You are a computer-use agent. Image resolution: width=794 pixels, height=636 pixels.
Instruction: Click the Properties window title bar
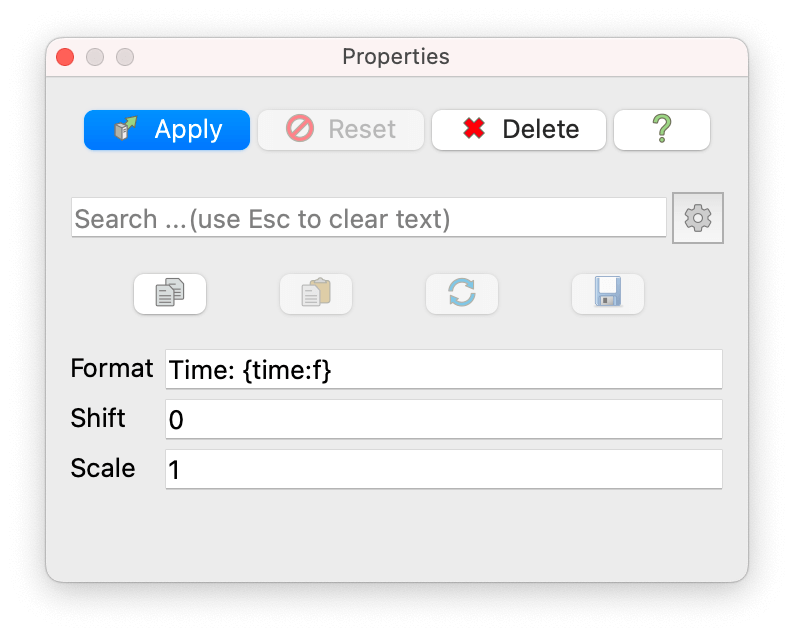(396, 57)
